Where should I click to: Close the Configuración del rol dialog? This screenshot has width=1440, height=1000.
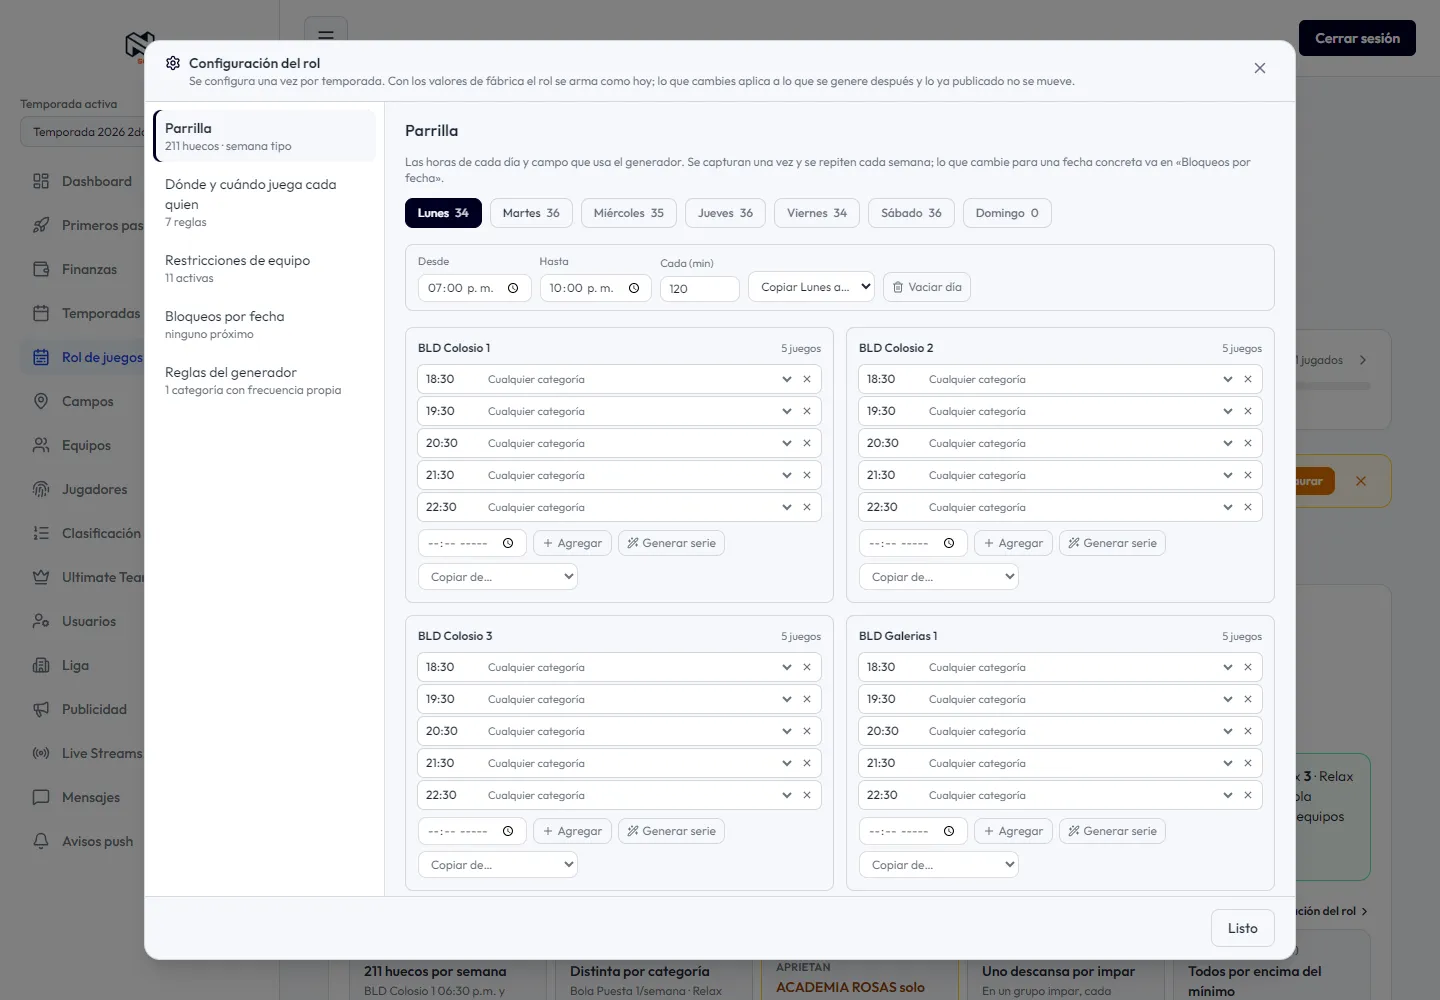click(x=1260, y=68)
